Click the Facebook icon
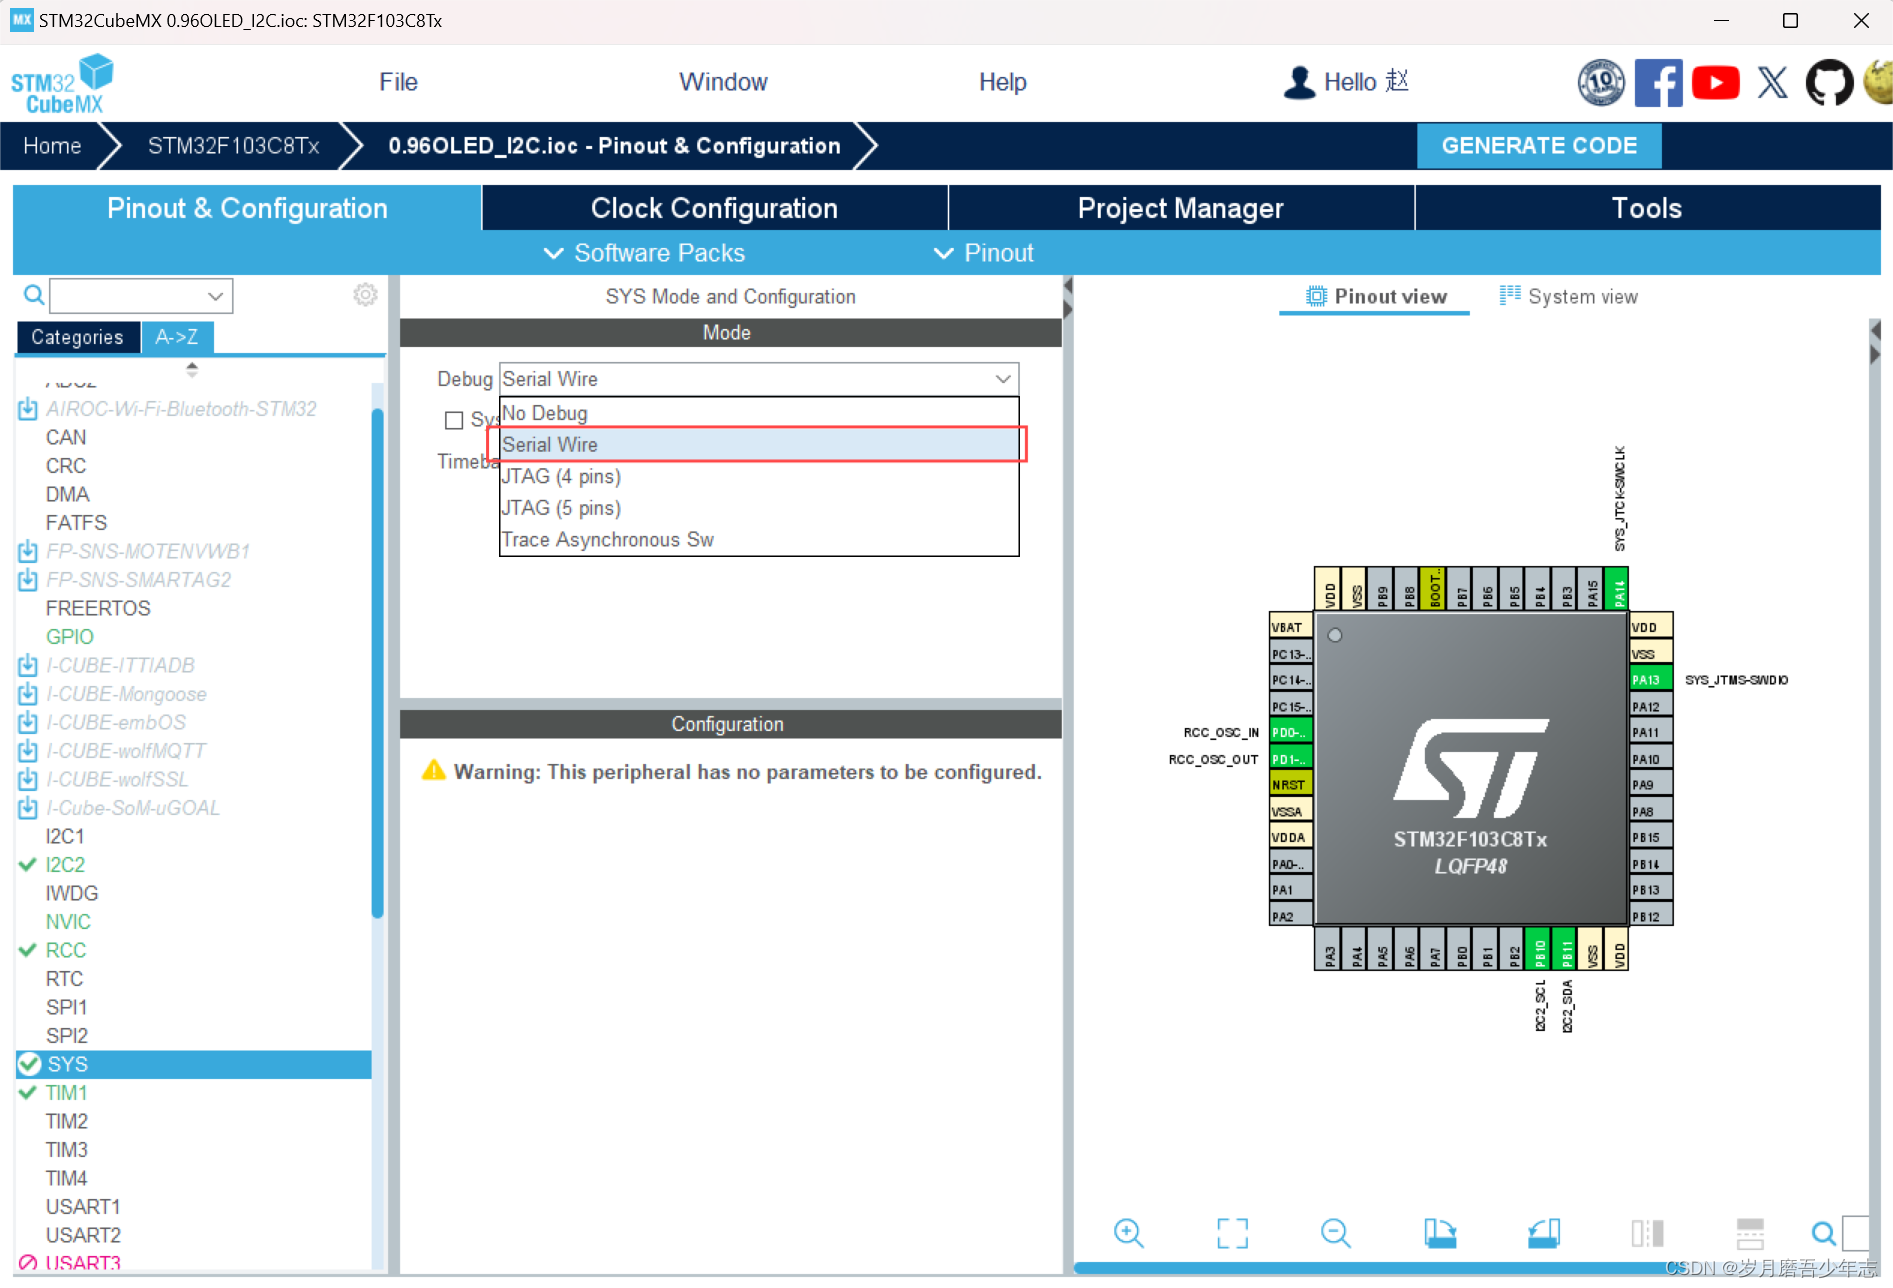Viewport: 1893px width, 1288px height. pos(1659,82)
